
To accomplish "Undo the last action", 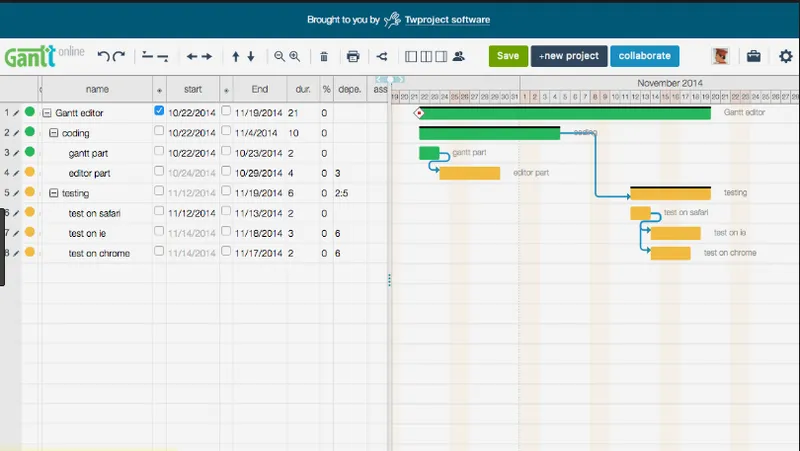I will pos(104,56).
